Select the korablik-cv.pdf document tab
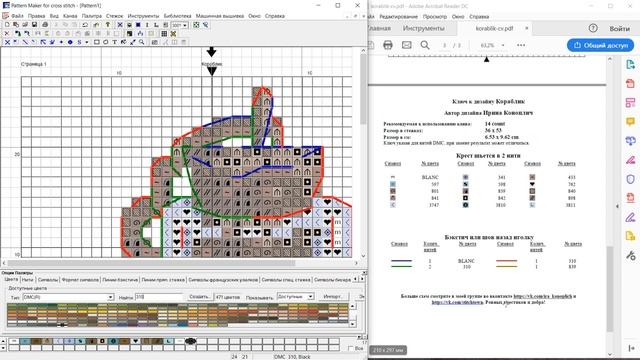The width and height of the screenshot is (640, 360). coord(494,29)
